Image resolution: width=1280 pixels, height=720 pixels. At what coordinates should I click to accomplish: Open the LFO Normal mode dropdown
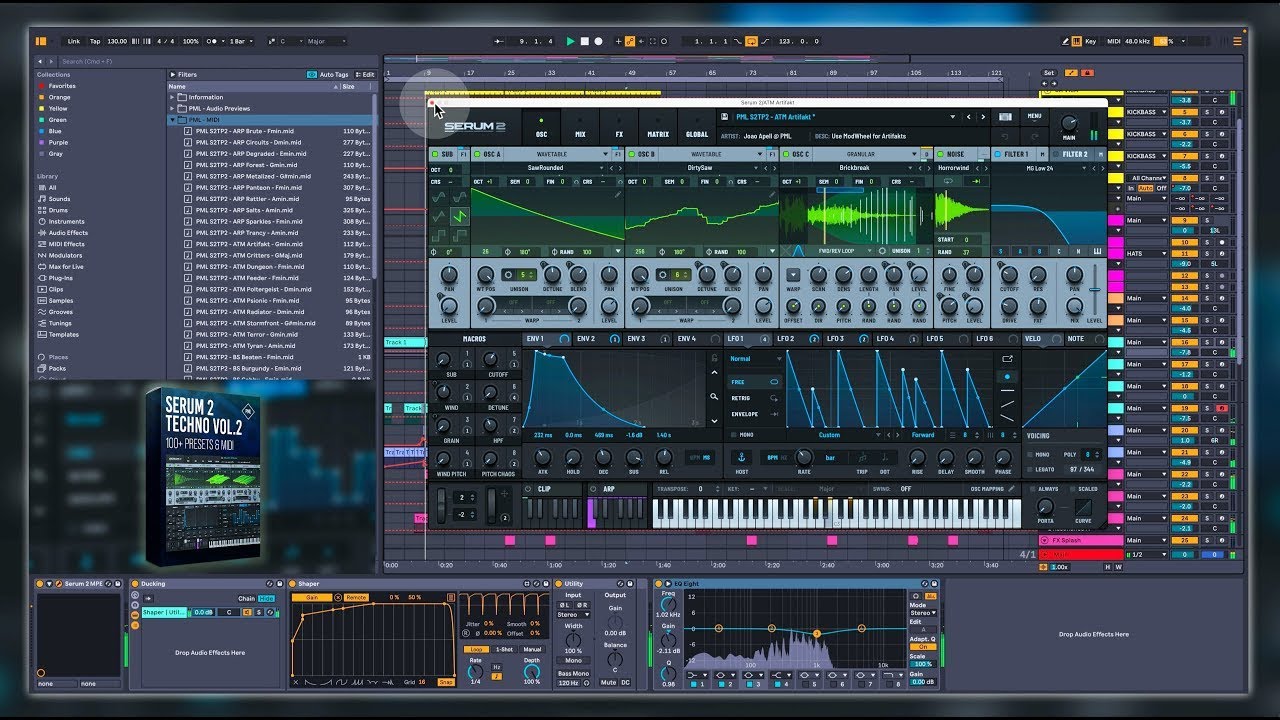[x=755, y=358]
